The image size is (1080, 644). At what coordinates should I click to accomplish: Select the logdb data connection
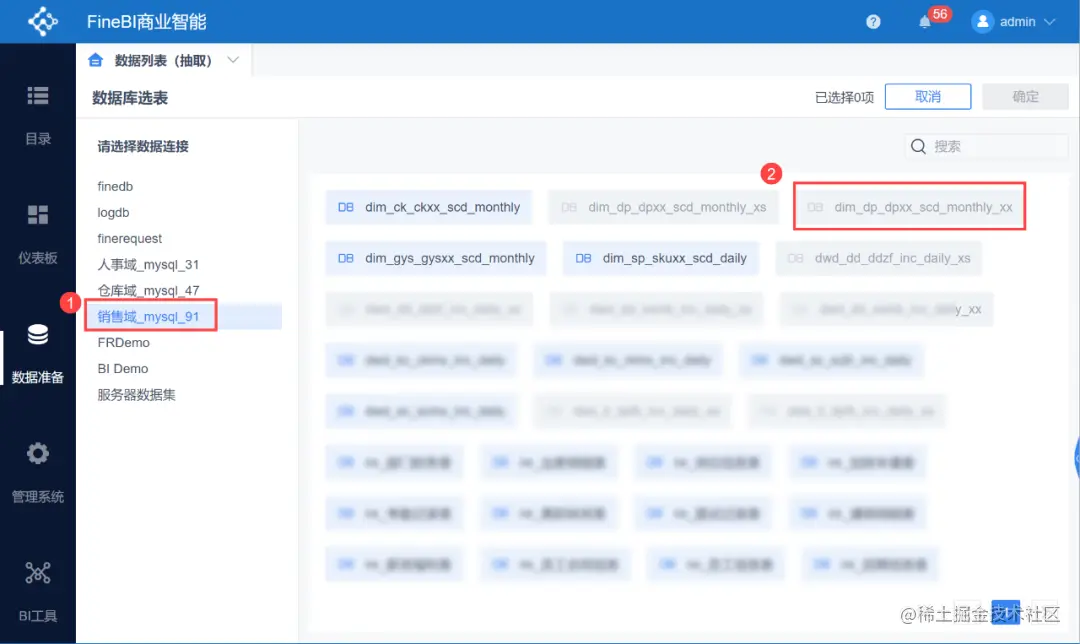[113, 212]
